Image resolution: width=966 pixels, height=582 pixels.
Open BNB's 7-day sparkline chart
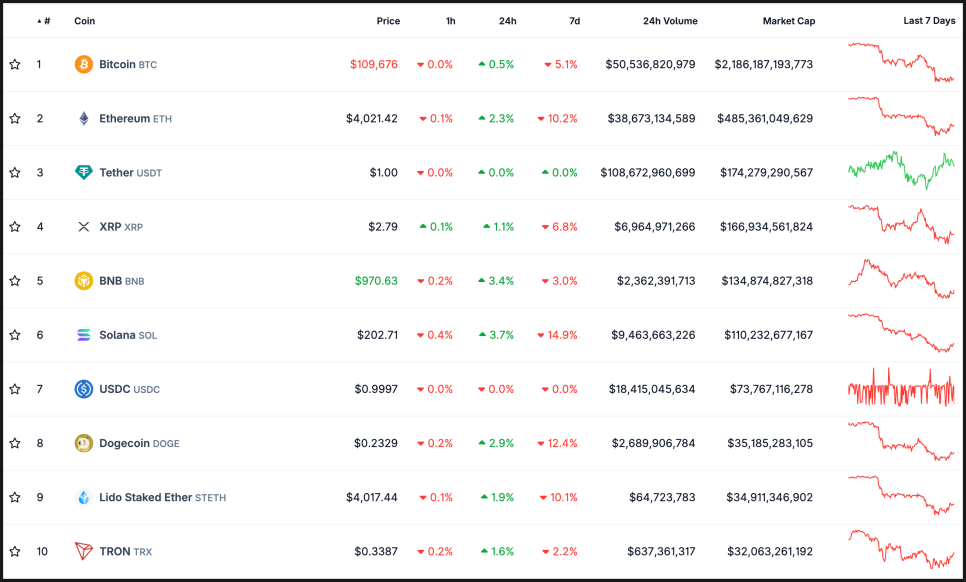(901, 279)
